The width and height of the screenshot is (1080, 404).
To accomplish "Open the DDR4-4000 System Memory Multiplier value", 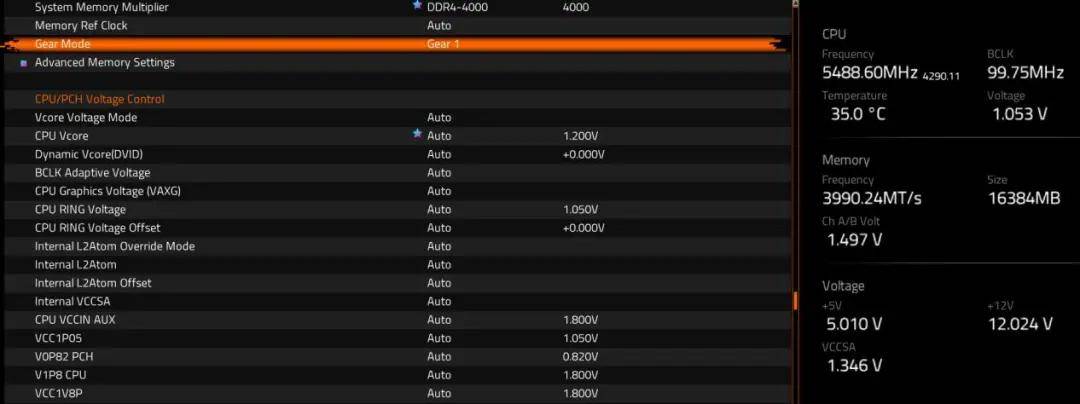I will pos(457,7).
